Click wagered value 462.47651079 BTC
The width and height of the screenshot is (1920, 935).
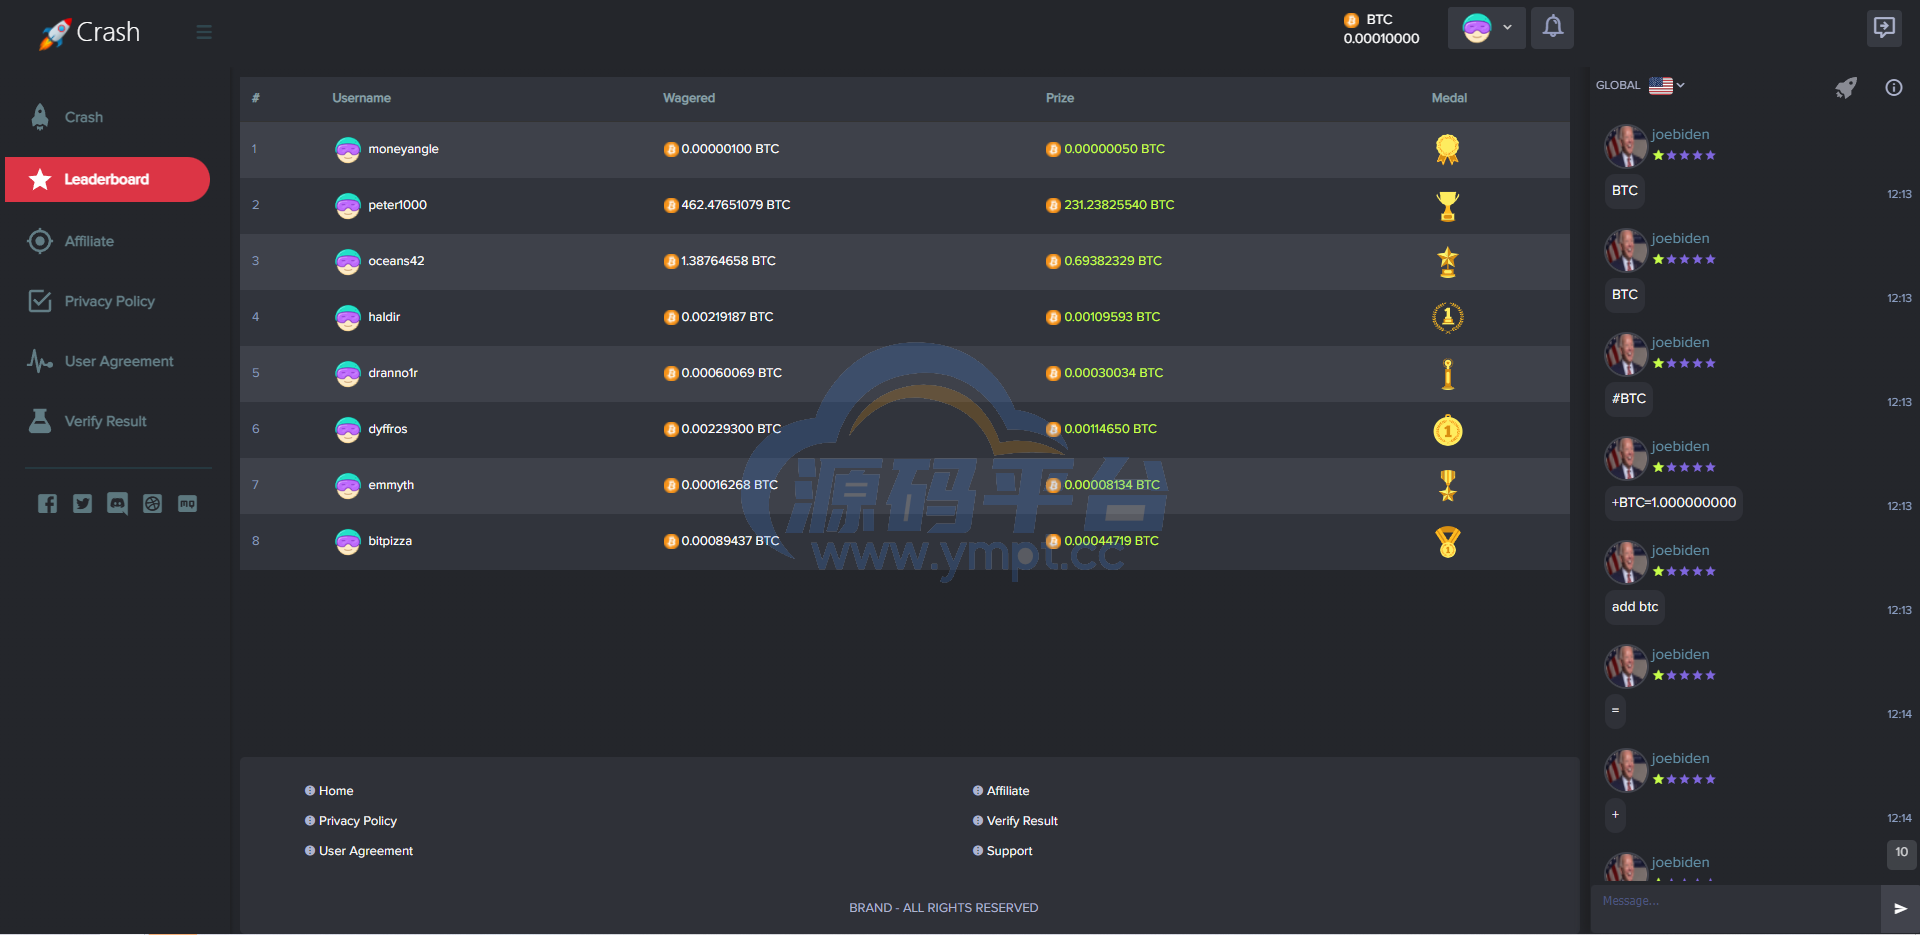point(736,205)
